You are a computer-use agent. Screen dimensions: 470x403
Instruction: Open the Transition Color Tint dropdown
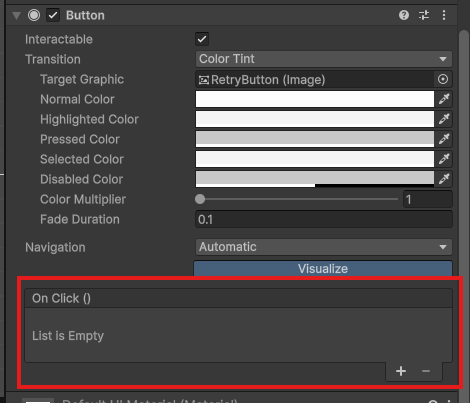(x=324, y=59)
